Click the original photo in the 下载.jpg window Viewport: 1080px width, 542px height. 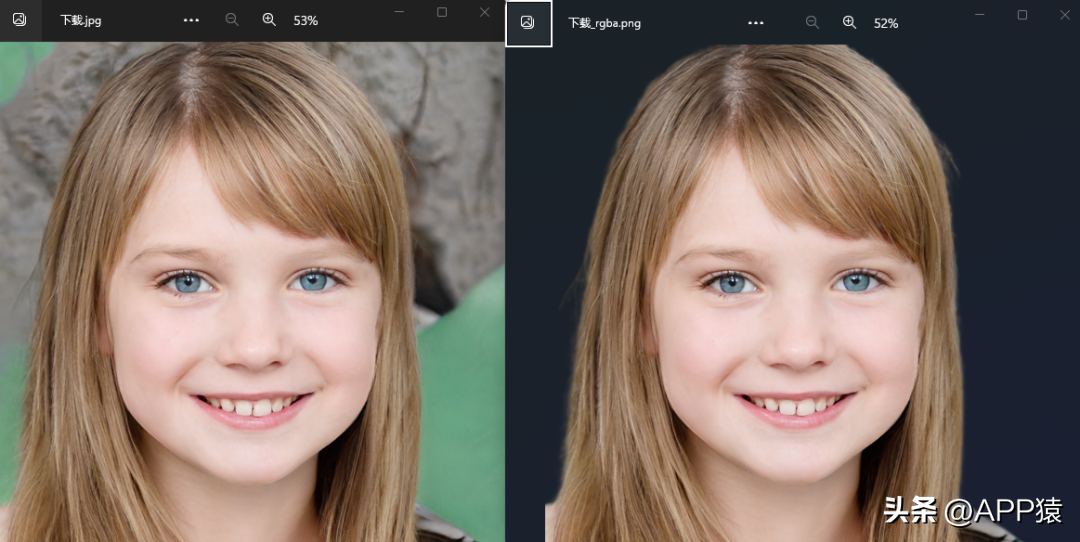pyautogui.click(x=252, y=292)
